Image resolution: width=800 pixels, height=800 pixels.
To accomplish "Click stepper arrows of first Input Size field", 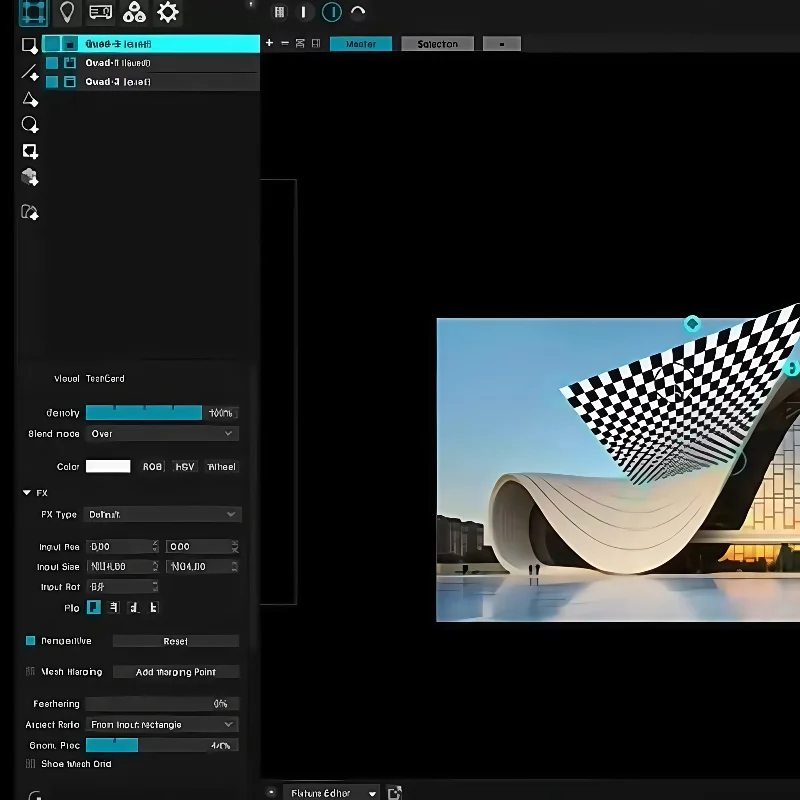I will pyautogui.click(x=155, y=566).
